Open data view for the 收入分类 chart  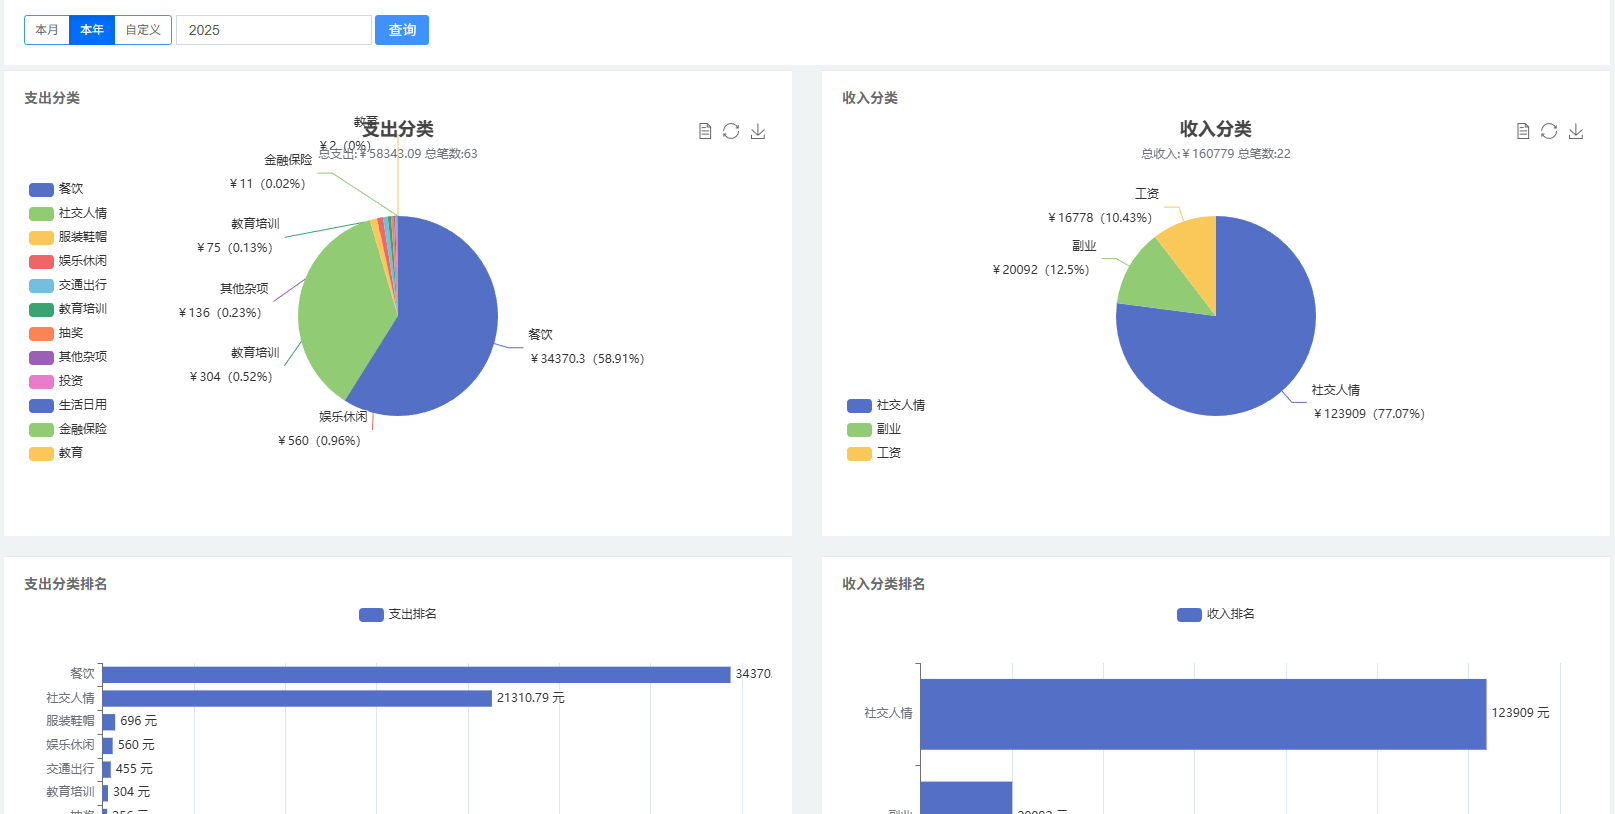pos(1523,131)
